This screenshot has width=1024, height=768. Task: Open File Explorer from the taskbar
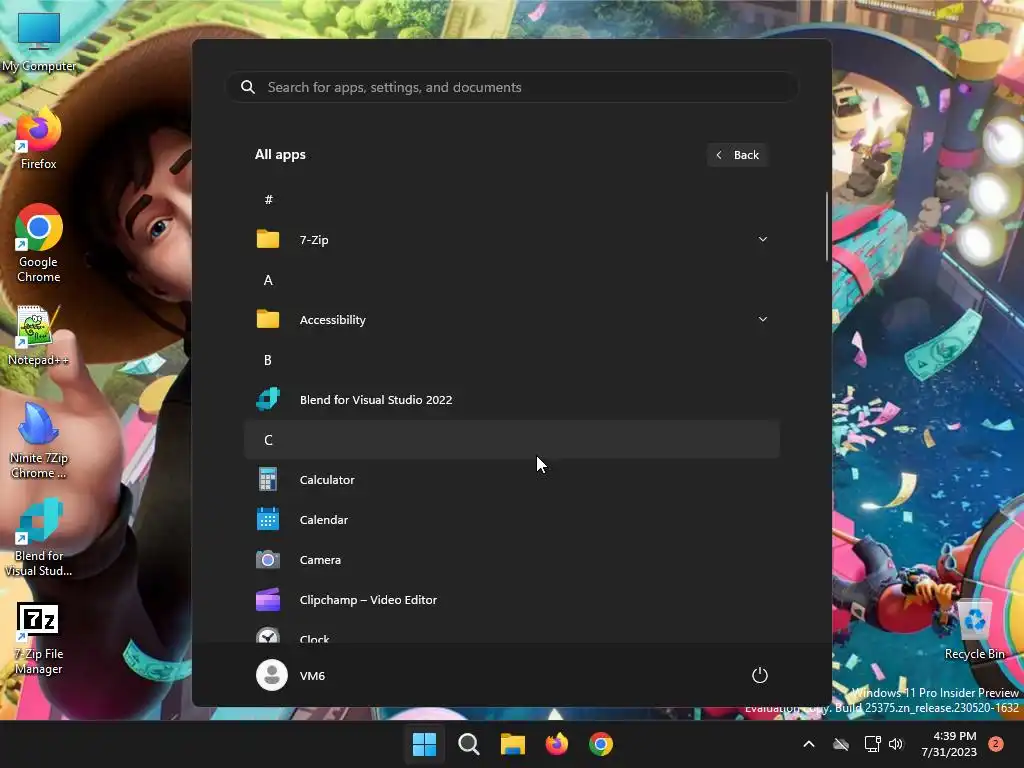(513, 744)
